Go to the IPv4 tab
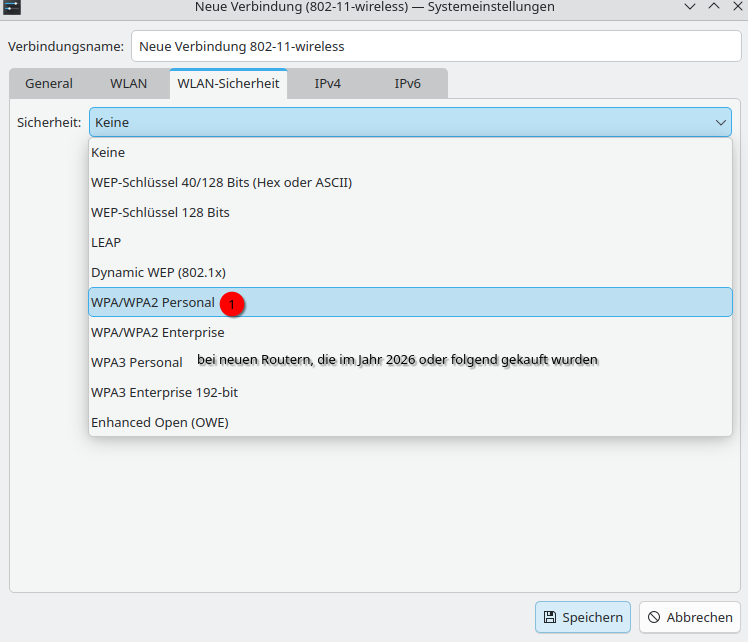The image size is (748, 642). (x=328, y=84)
